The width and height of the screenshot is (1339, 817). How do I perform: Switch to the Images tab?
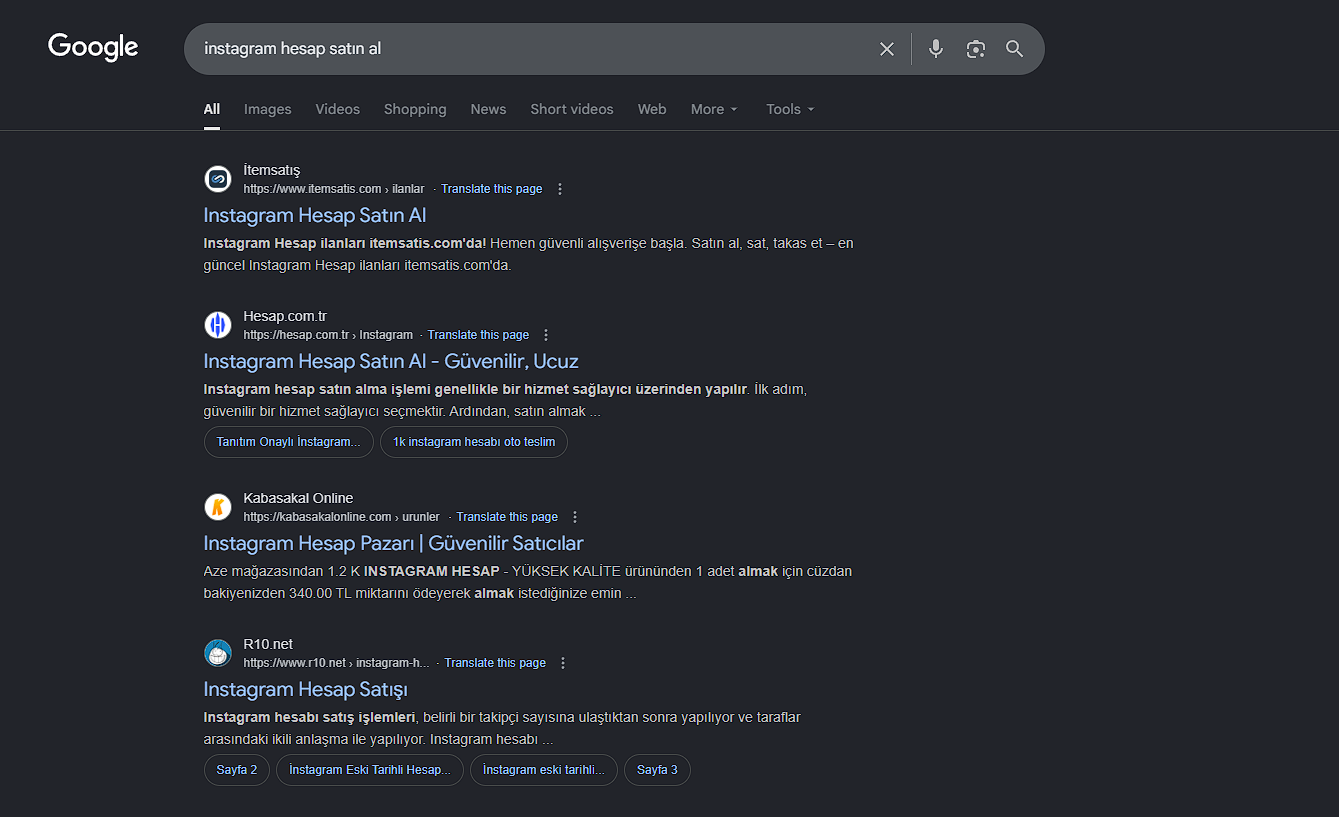[x=268, y=109]
